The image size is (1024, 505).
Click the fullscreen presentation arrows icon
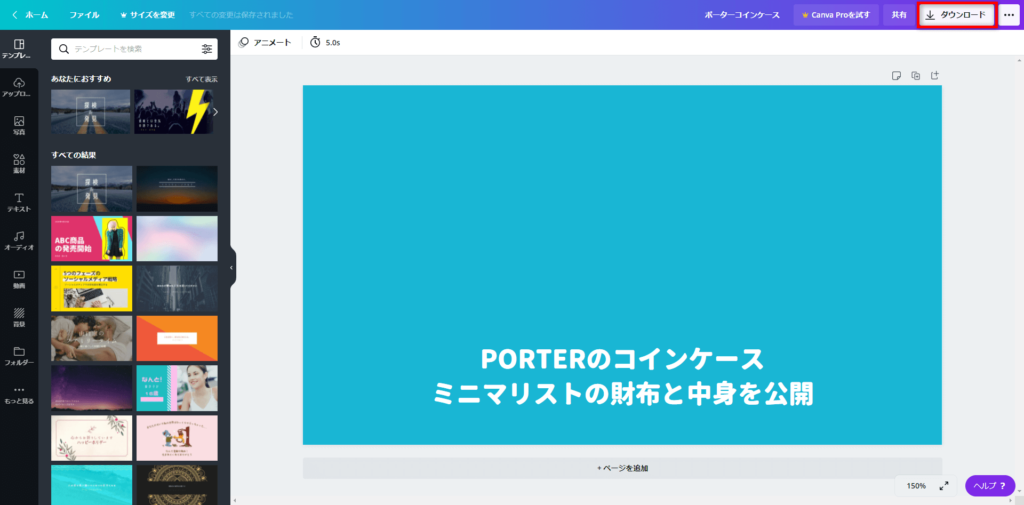coord(944,486)
